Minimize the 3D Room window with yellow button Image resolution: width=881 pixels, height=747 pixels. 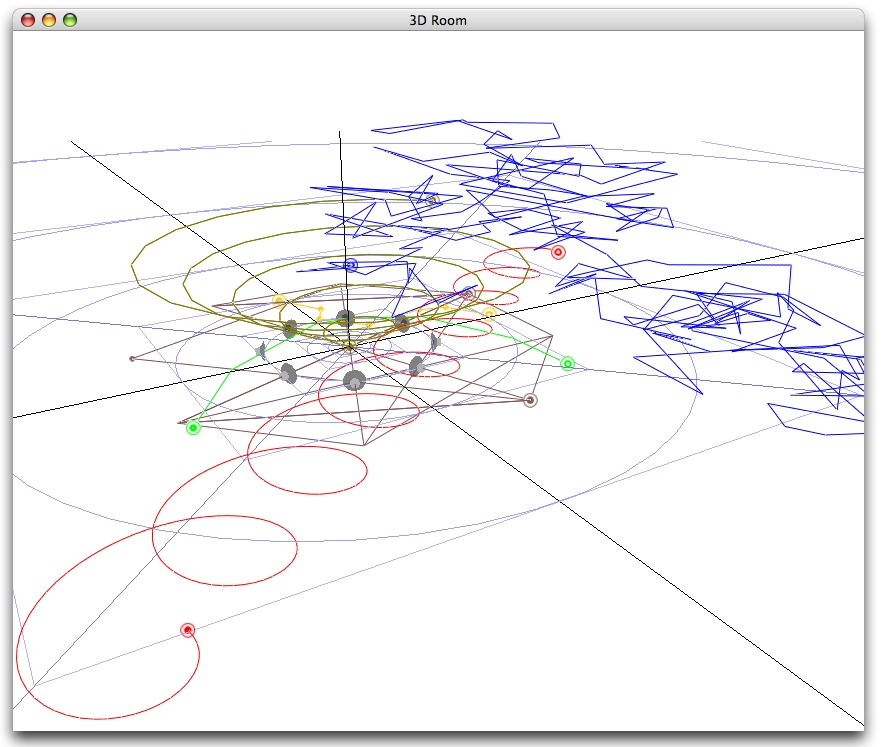click(x=49, y=20)
